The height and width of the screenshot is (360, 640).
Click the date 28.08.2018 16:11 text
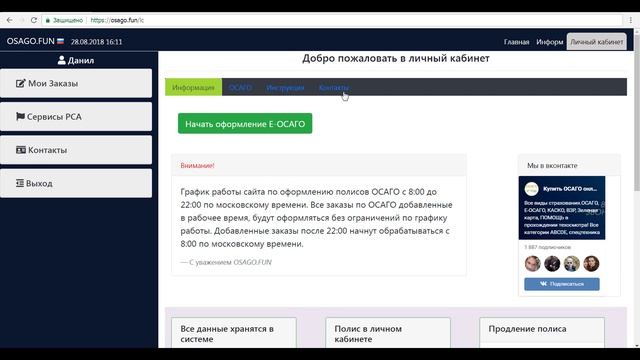[x=96, y=42]
